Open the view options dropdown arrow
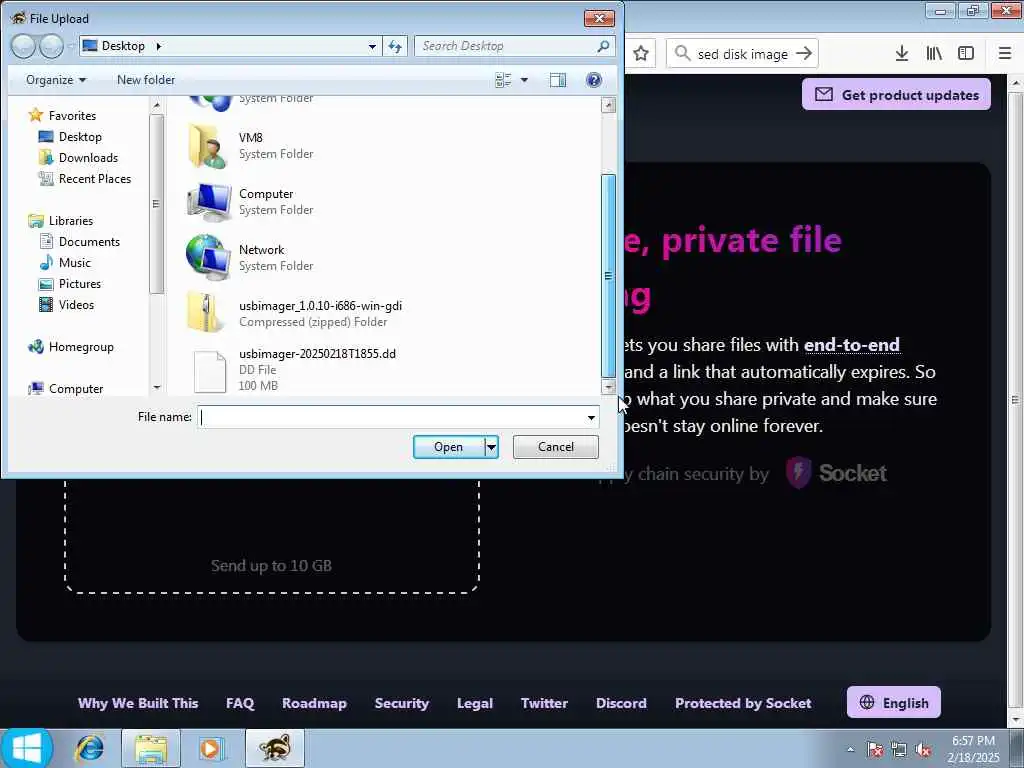1024x768 pixels. coord(524,80)
